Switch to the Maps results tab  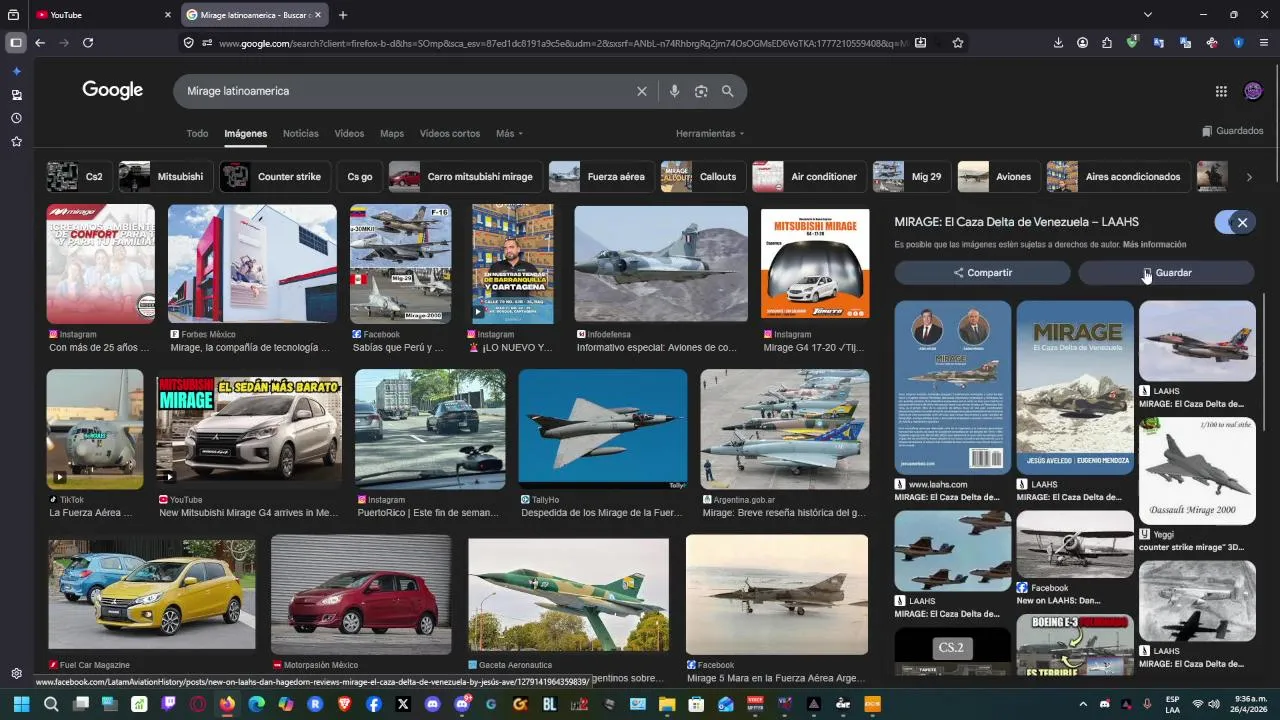[392, 134]
